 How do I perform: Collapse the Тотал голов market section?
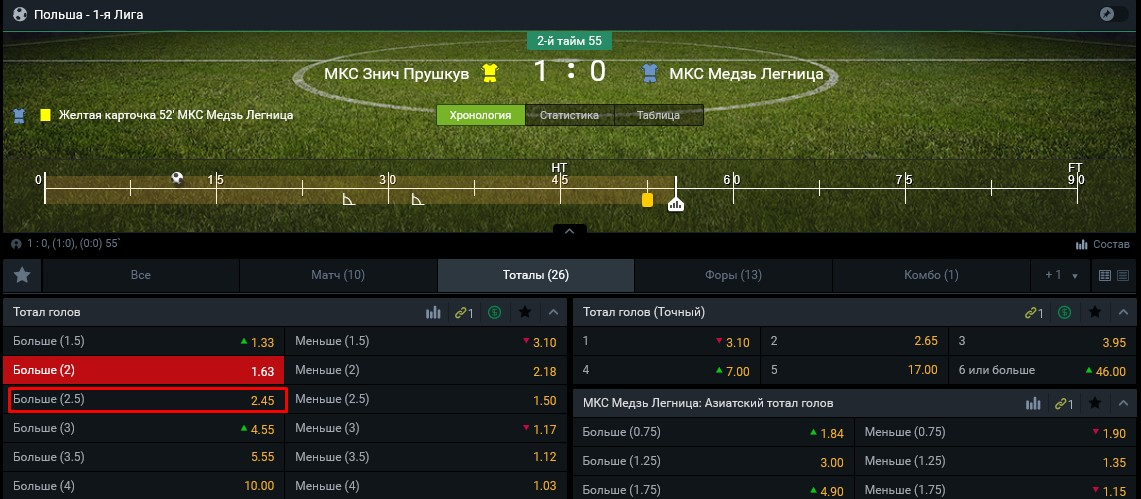pyautogui.click(x=553, y=312)
